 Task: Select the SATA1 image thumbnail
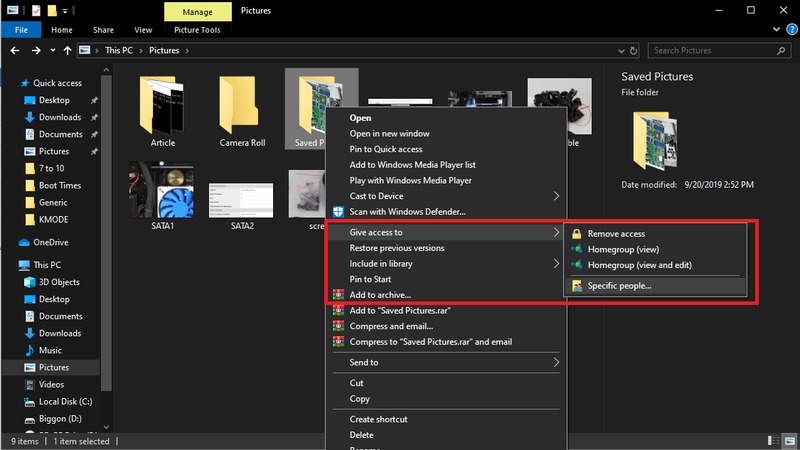point(162,189)
